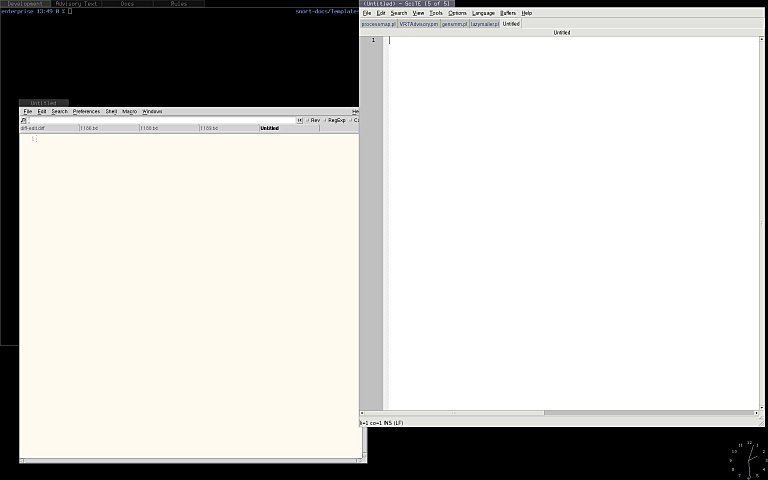Open the Options menu in SciTE

(457, 13)
